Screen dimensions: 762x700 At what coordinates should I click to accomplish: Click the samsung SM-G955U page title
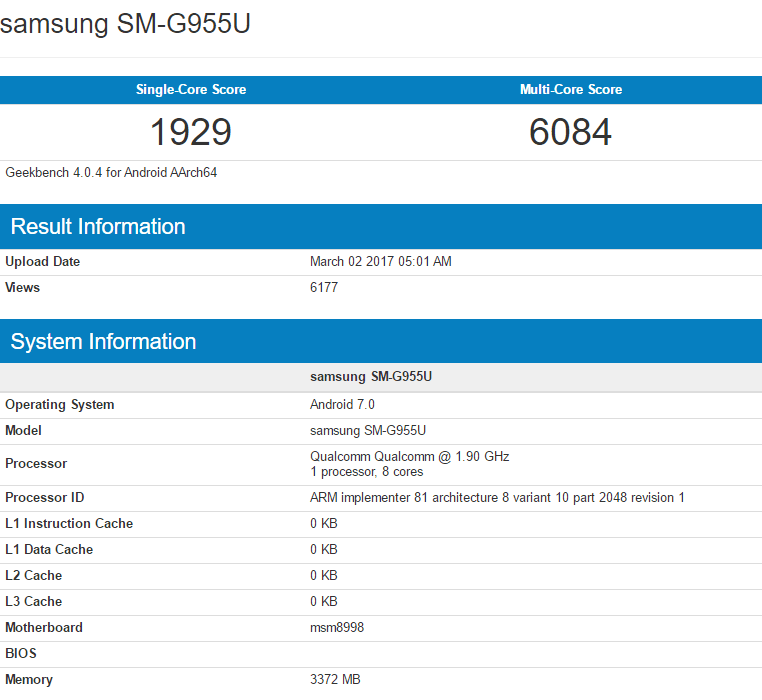(125, 24)
